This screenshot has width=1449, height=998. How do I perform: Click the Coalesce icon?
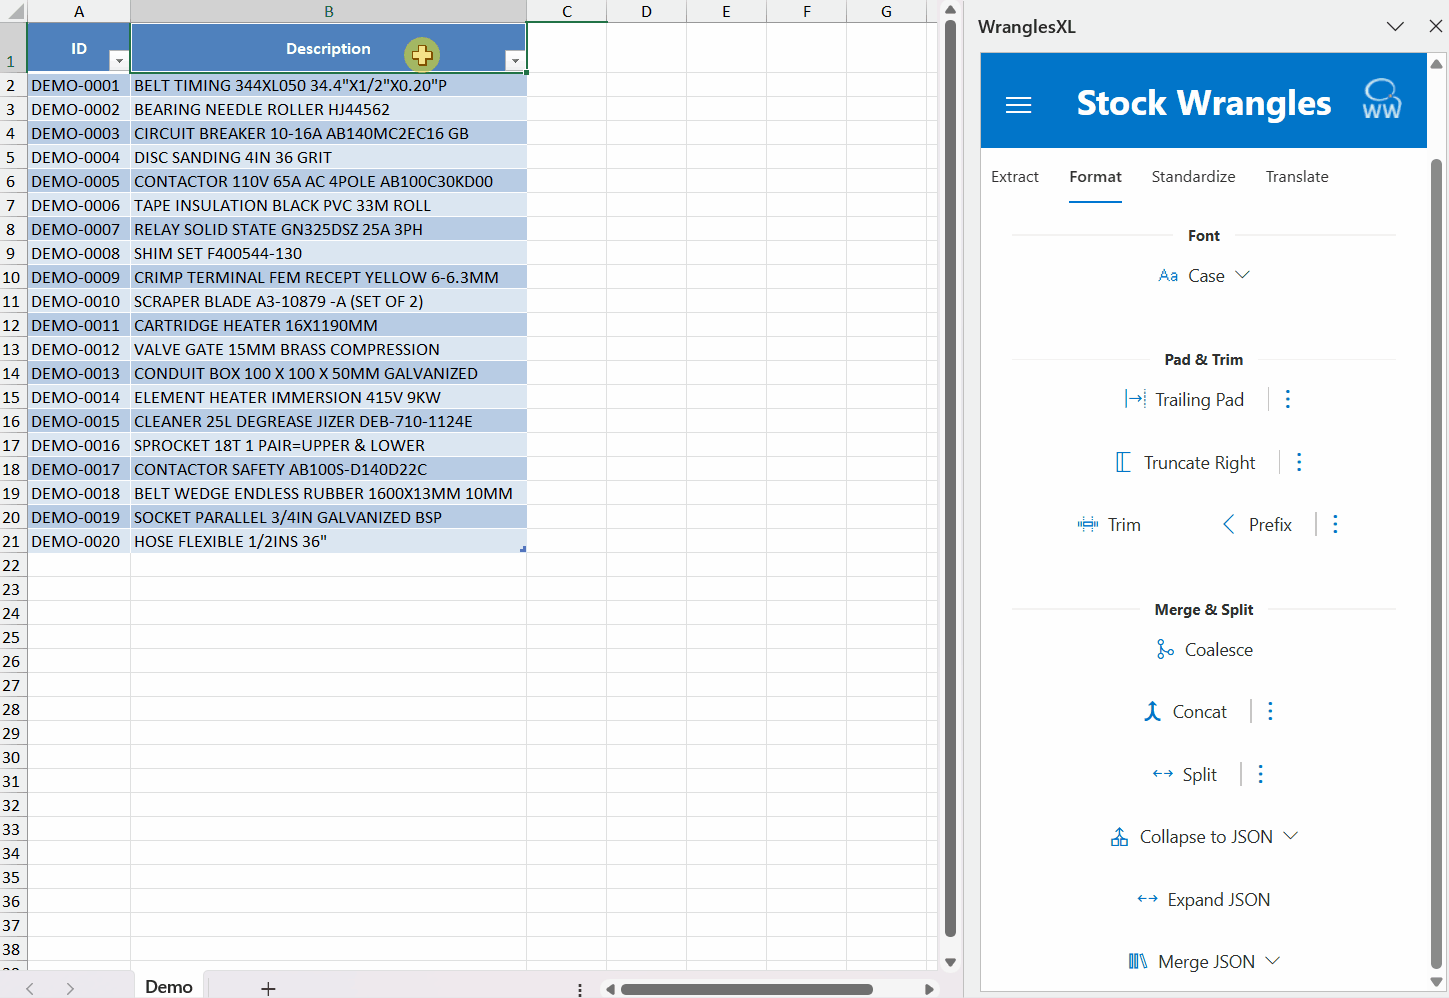tap(1165, 650)
